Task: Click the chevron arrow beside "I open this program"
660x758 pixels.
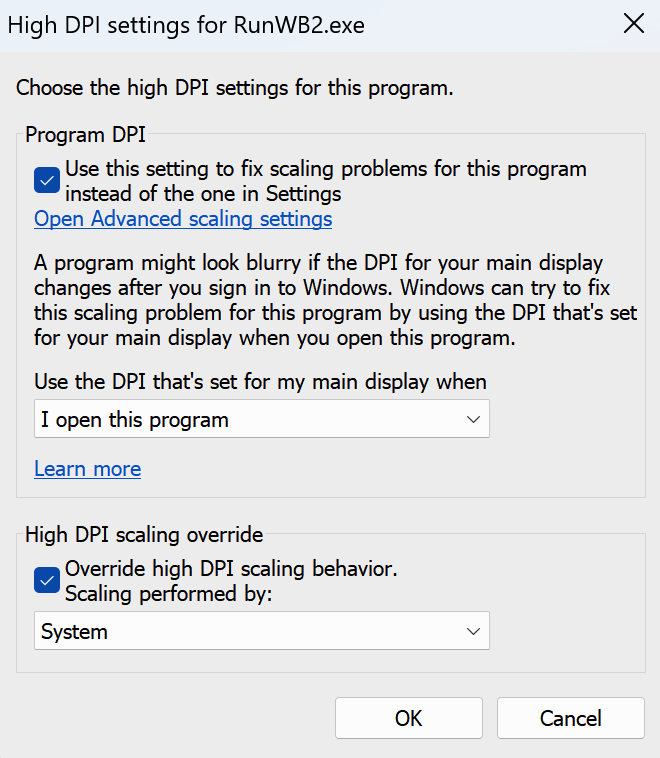Action: [x=474, y=420]
